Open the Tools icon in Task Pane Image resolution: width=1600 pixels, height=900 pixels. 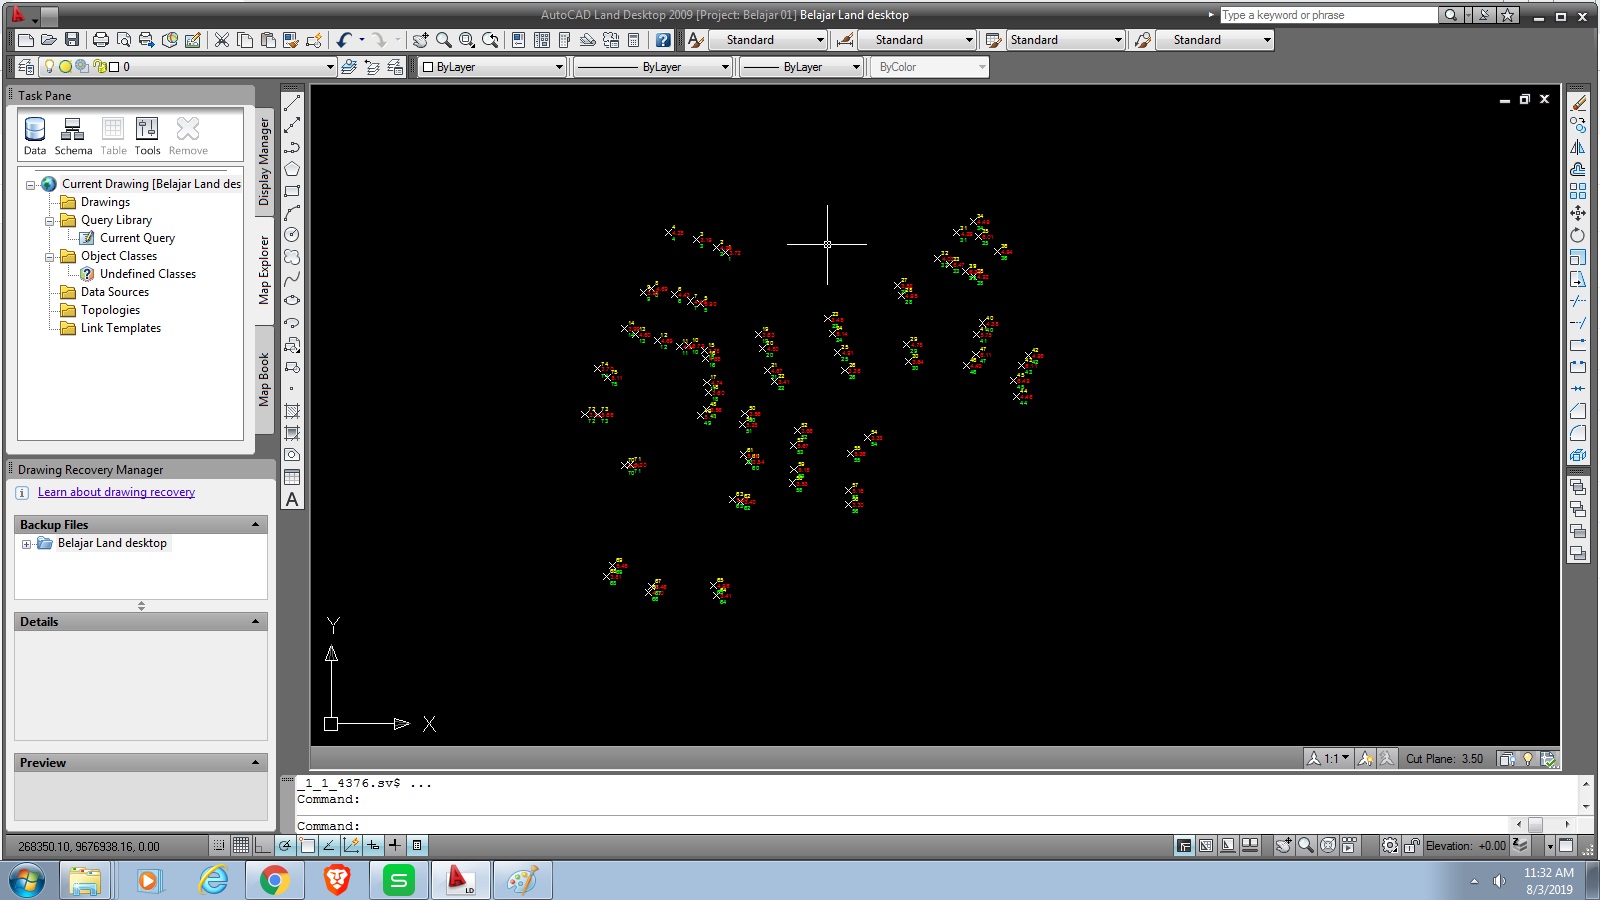(147, 136)
